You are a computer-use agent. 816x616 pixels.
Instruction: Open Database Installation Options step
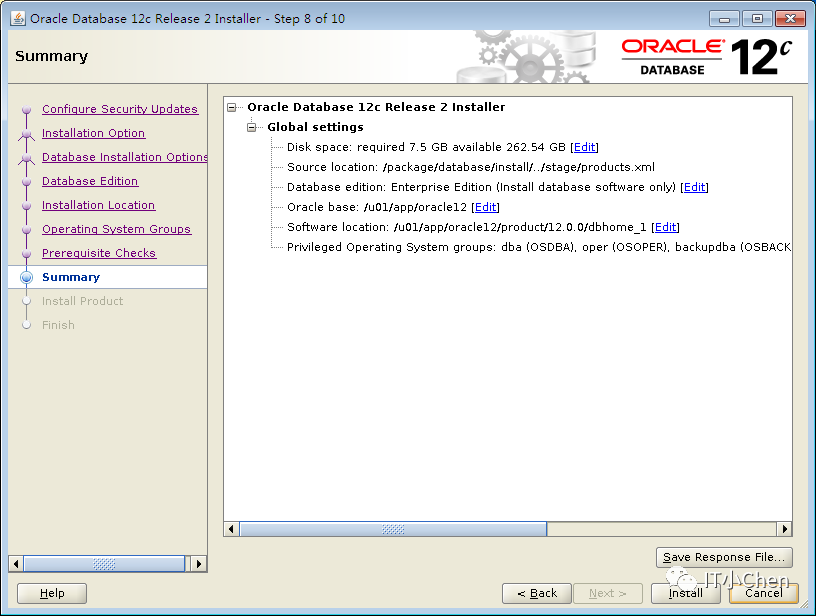(x=124, y=157)
